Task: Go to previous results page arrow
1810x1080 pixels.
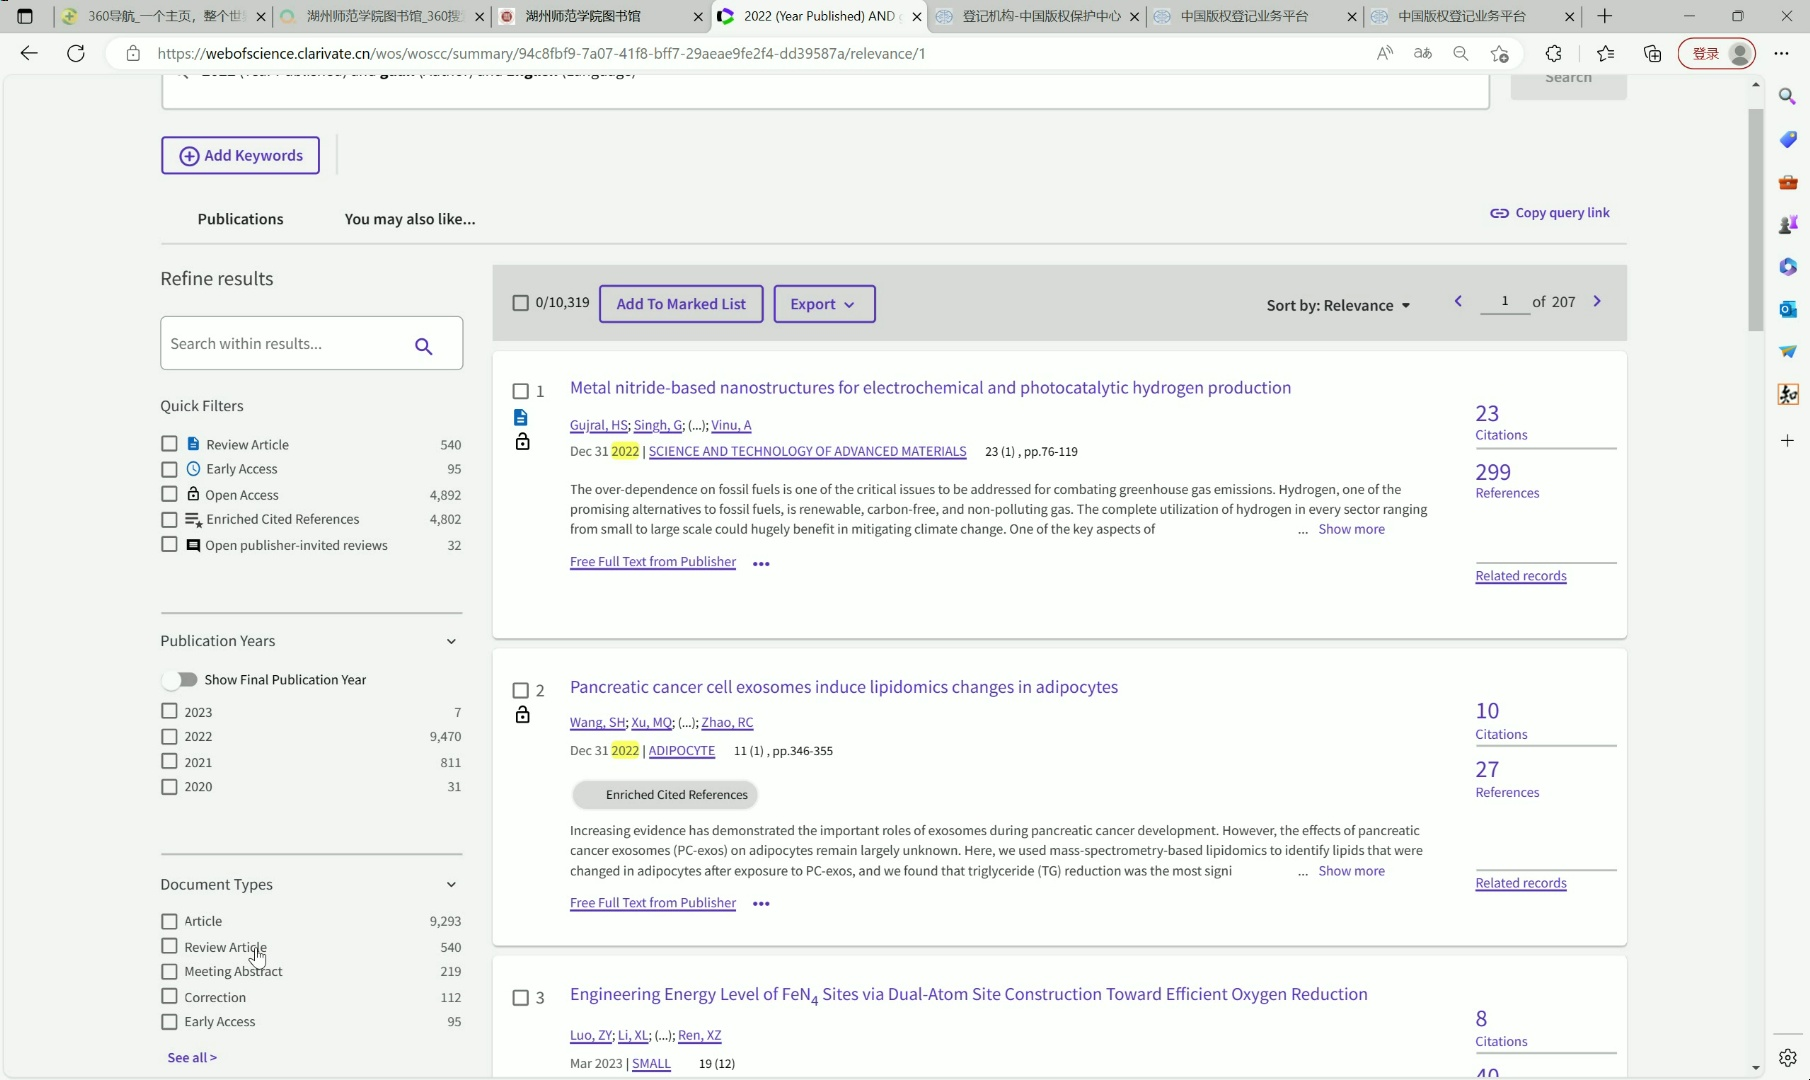Action: pos(1458,301)
